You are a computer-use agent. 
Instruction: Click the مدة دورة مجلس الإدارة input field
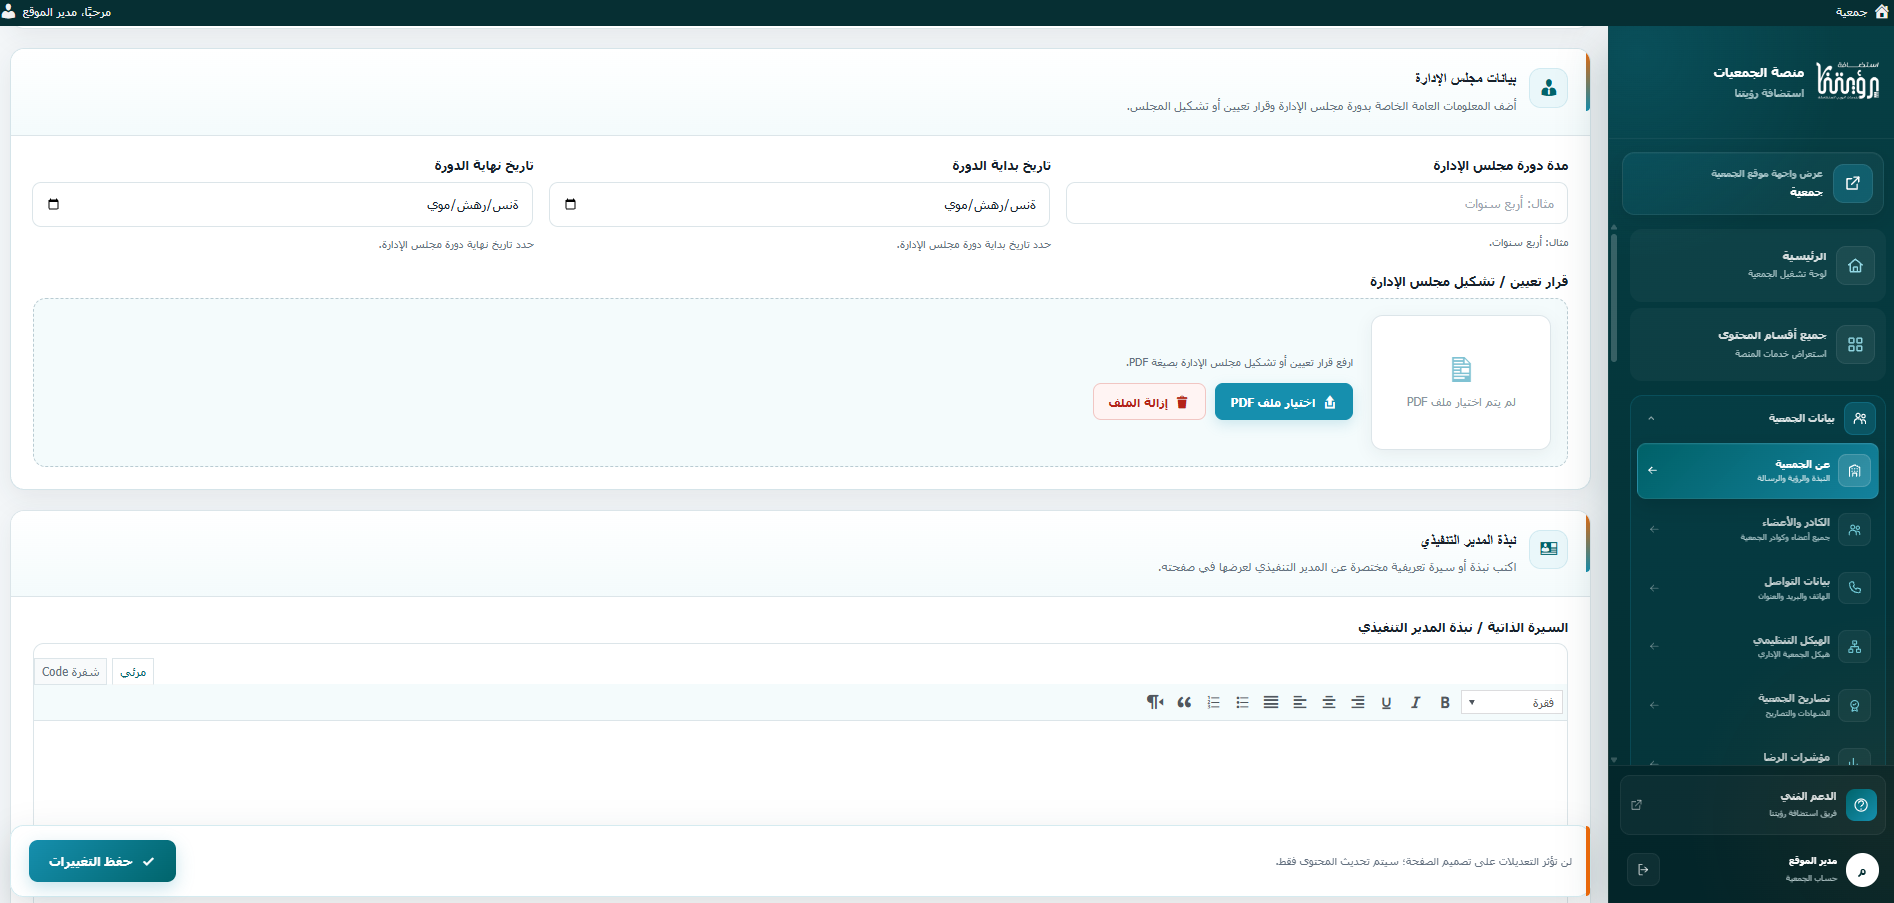coord(1317,204)
